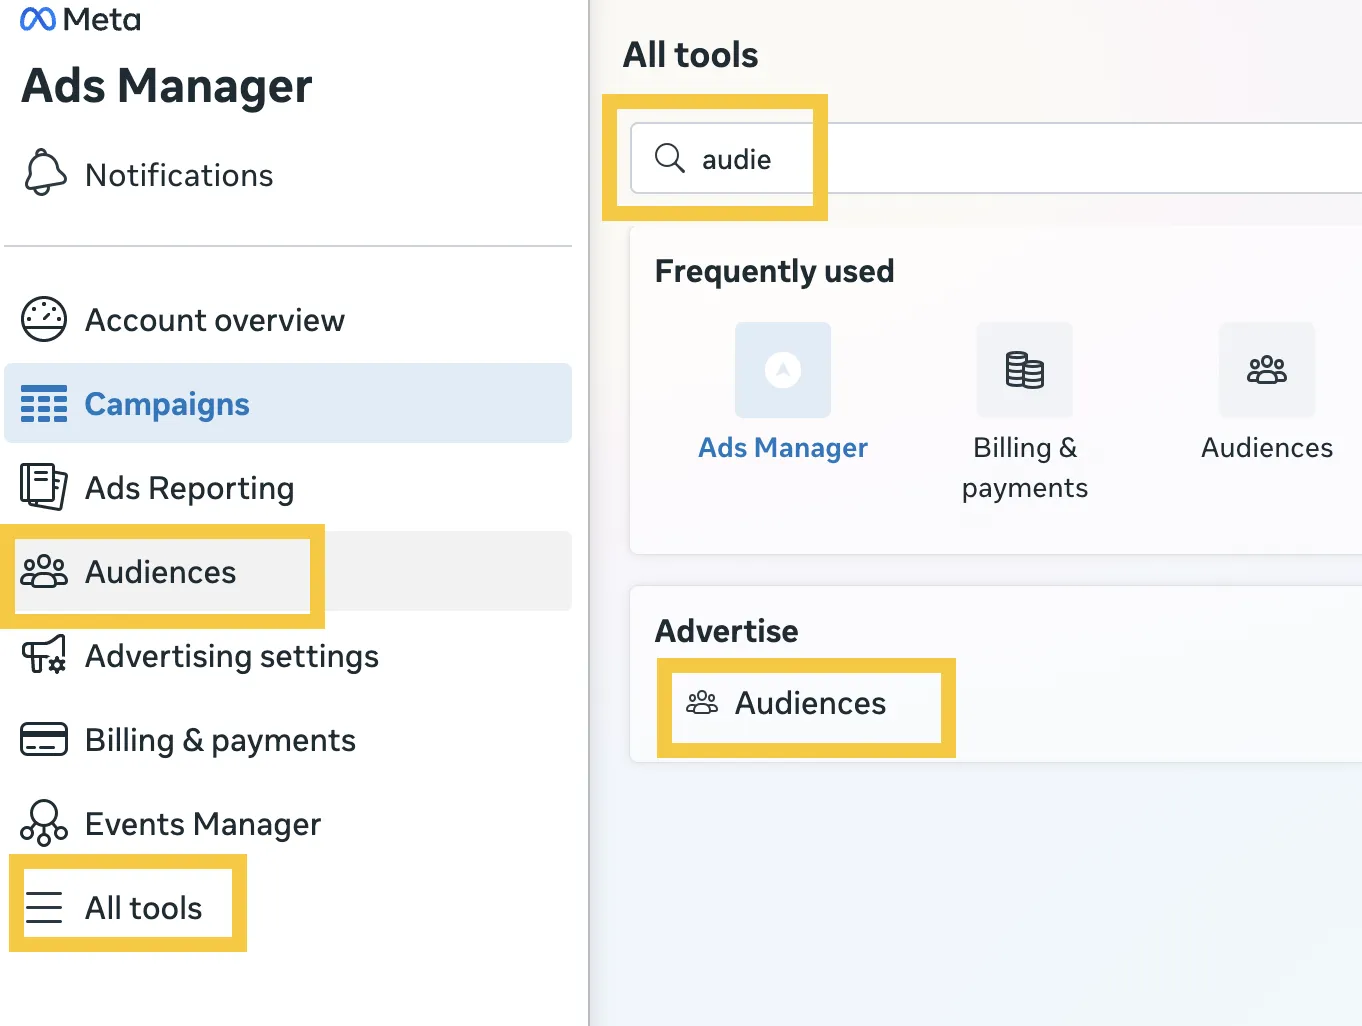Click the Billing & payments coins icon tile
Viewport: 1362px width, 1026px height.
[1025, 370]
